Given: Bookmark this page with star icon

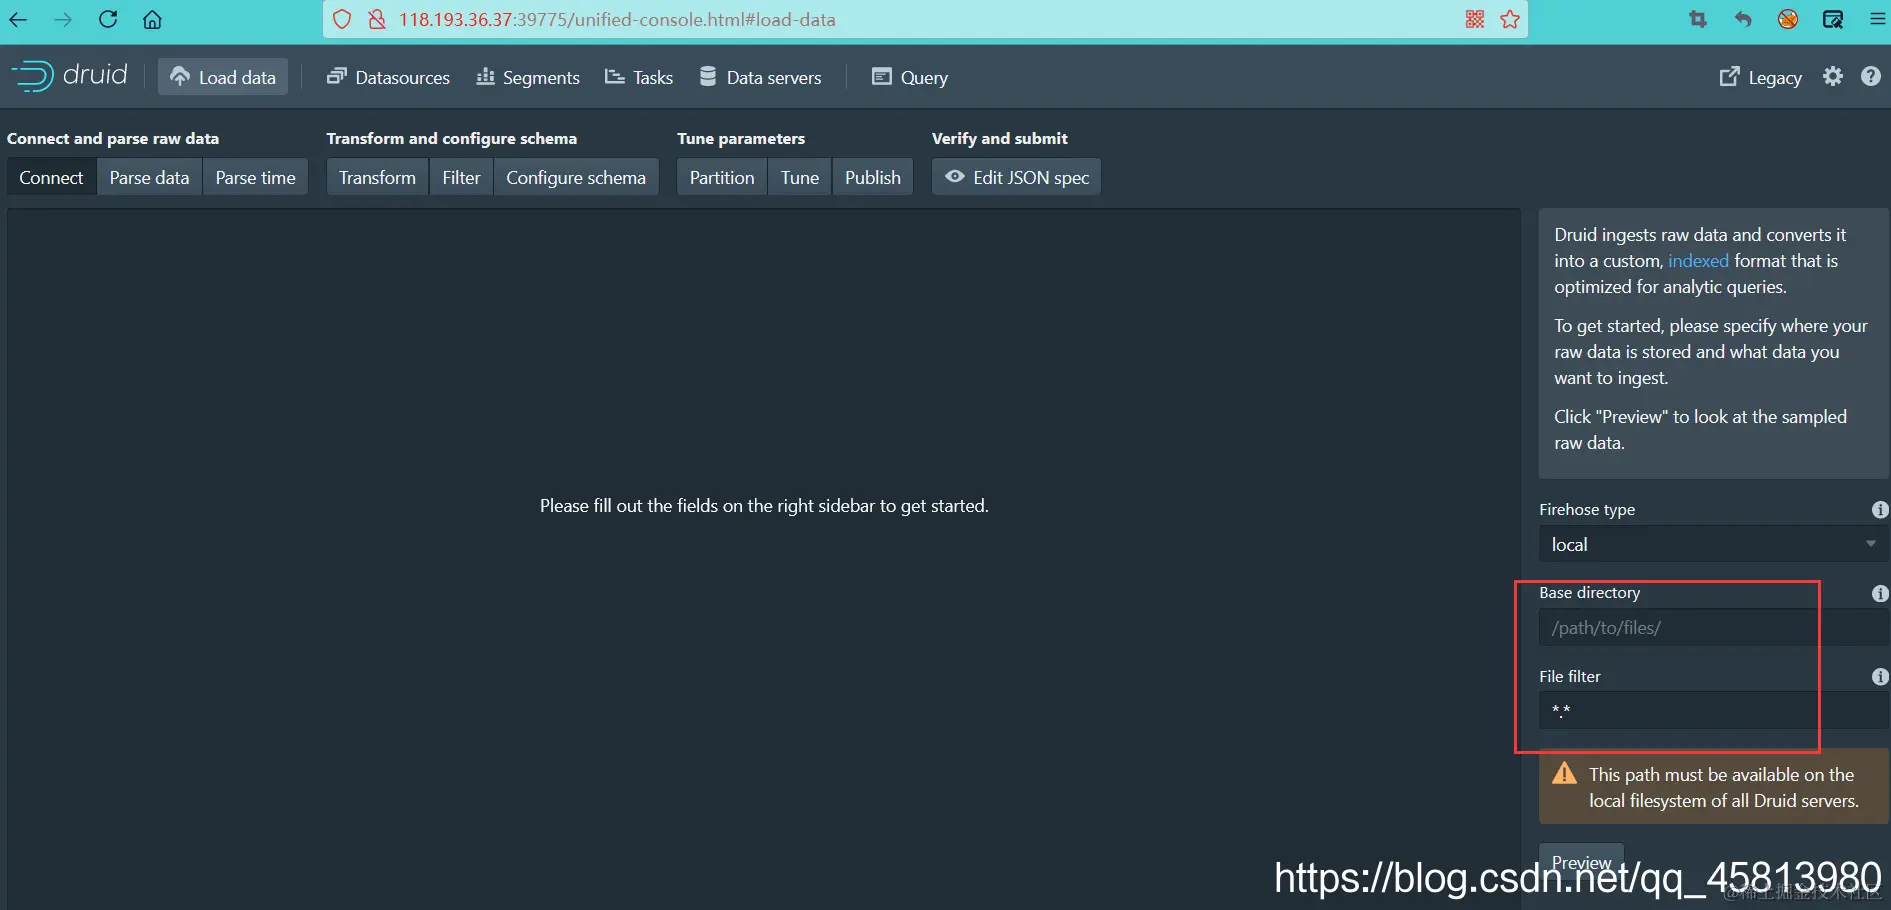Looking at the screenshot, I should pyautogui.click(x=1510, y=19).
